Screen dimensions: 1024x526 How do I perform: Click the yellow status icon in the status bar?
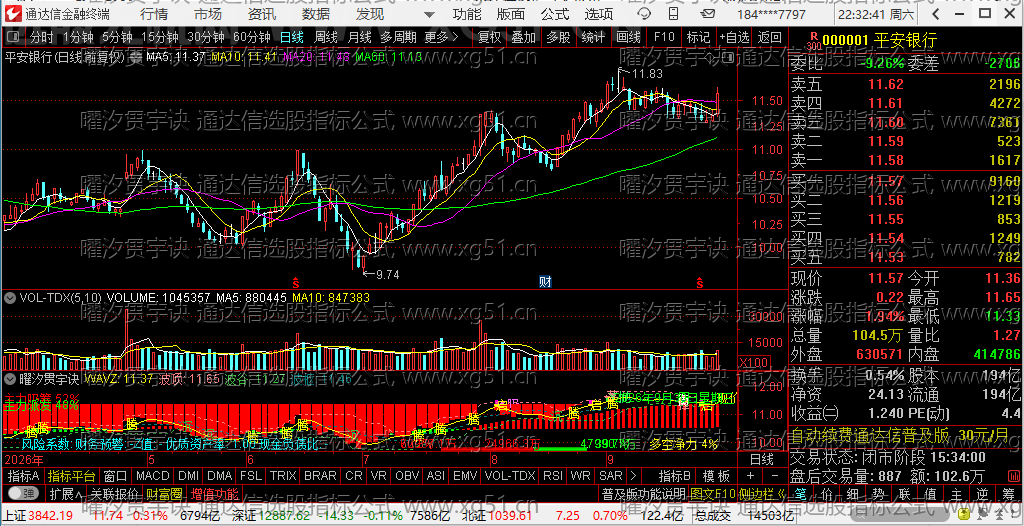(964, 514)
